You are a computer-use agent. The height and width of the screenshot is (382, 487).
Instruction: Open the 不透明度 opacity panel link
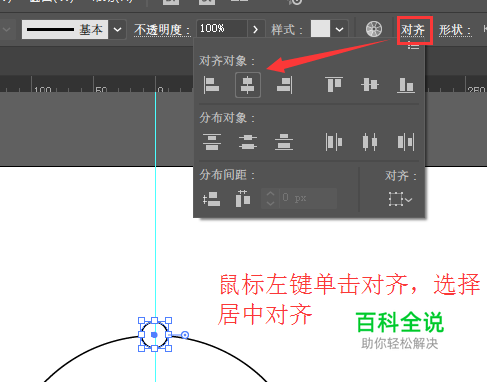click(x=162, y=30)
